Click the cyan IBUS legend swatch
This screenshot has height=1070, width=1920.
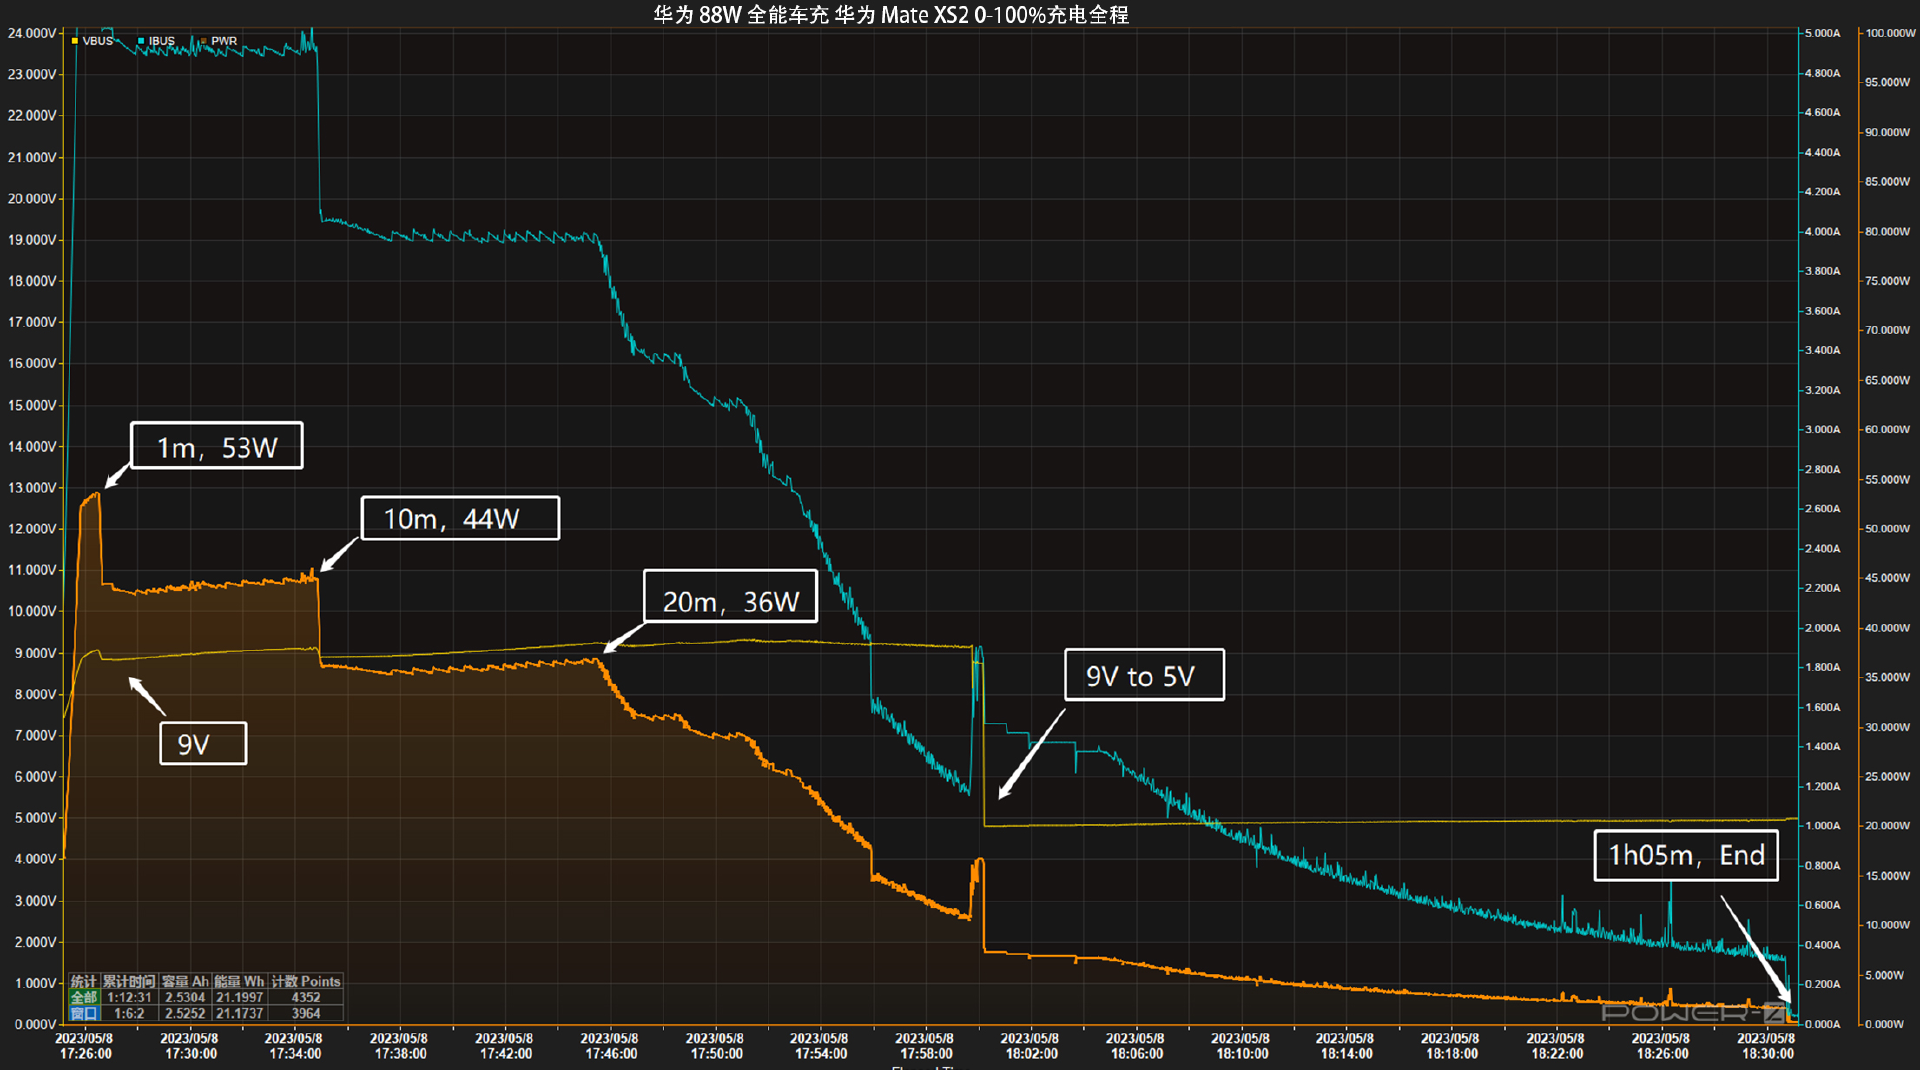click(141, 41)
